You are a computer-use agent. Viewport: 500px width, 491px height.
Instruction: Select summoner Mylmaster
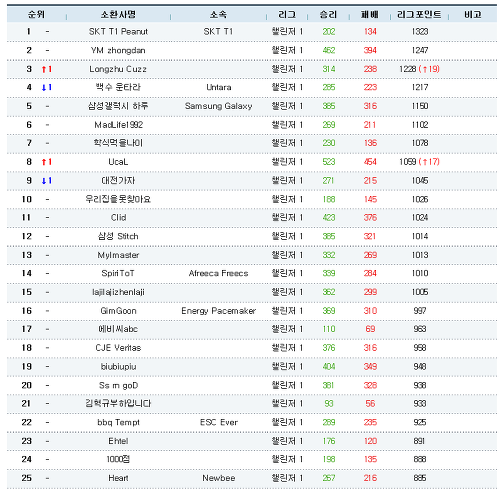[118, 255]
